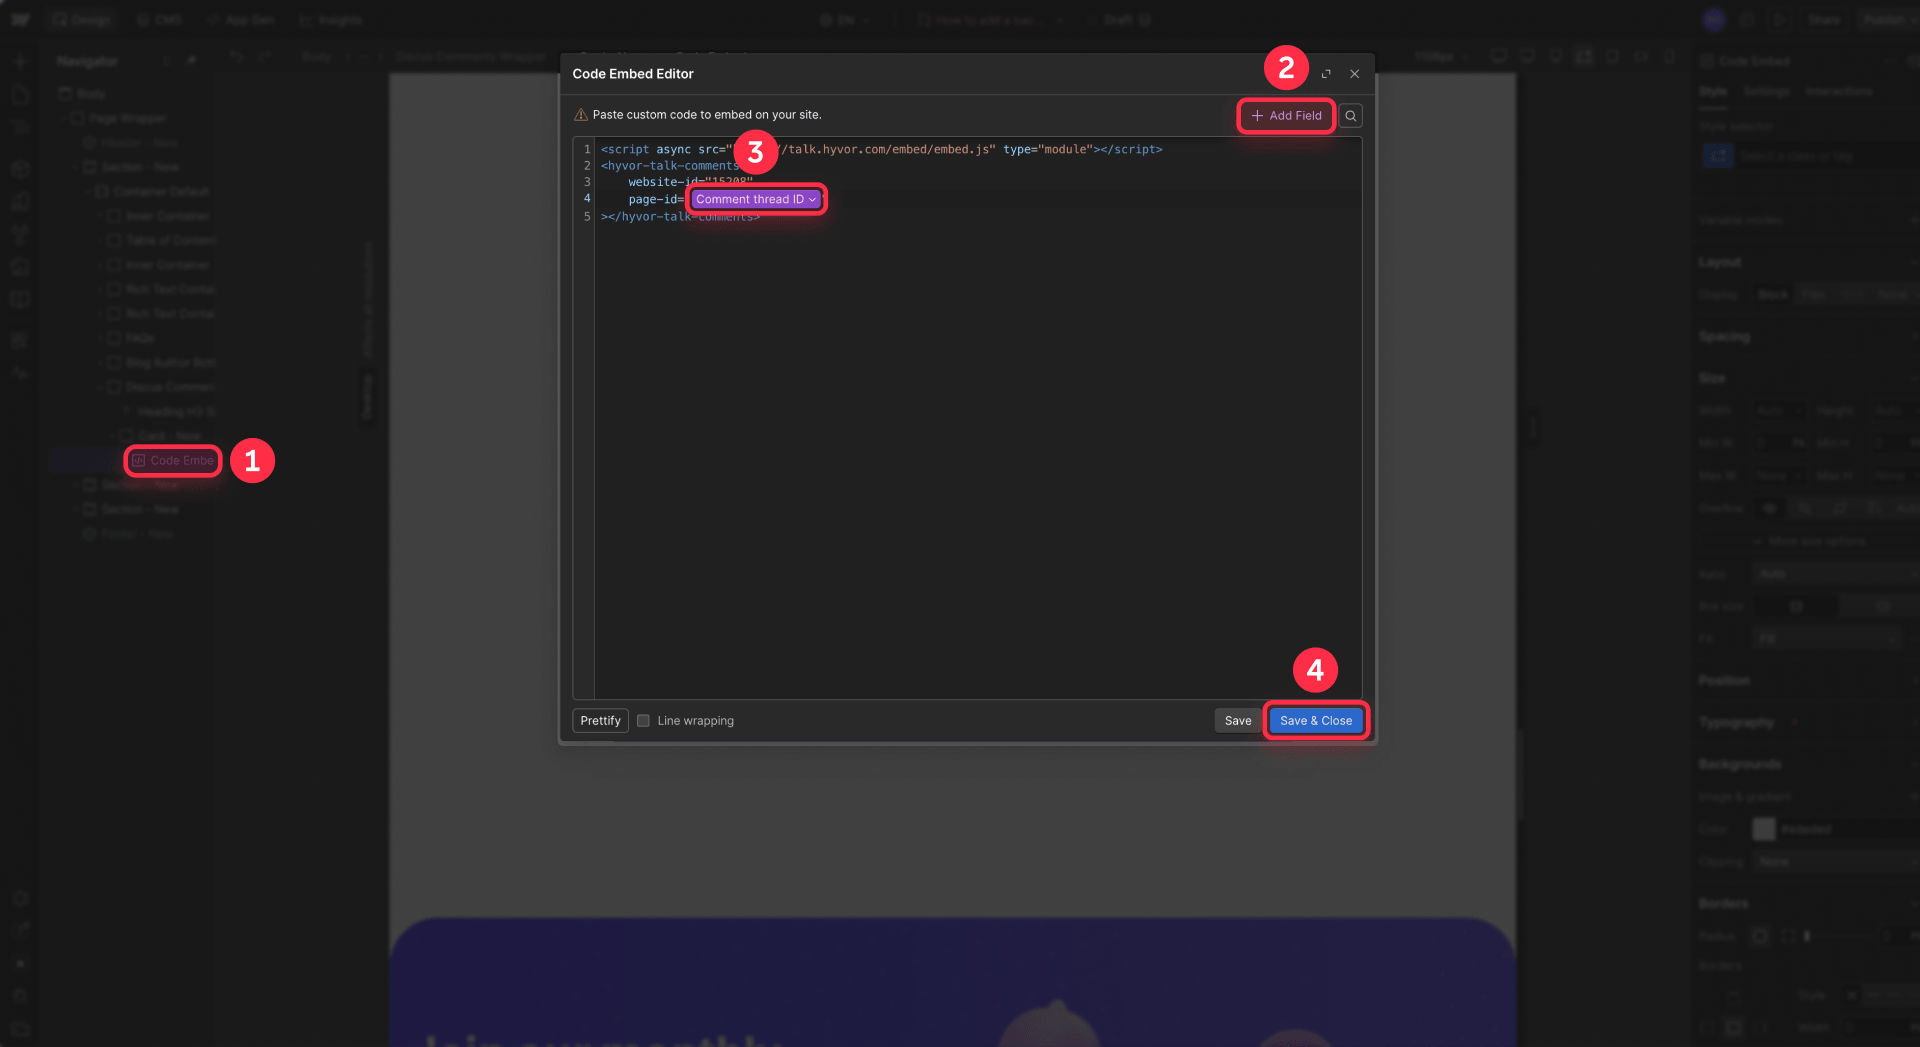Click Save & Close
The image size is (1920, 1047).
point(1316,721)
